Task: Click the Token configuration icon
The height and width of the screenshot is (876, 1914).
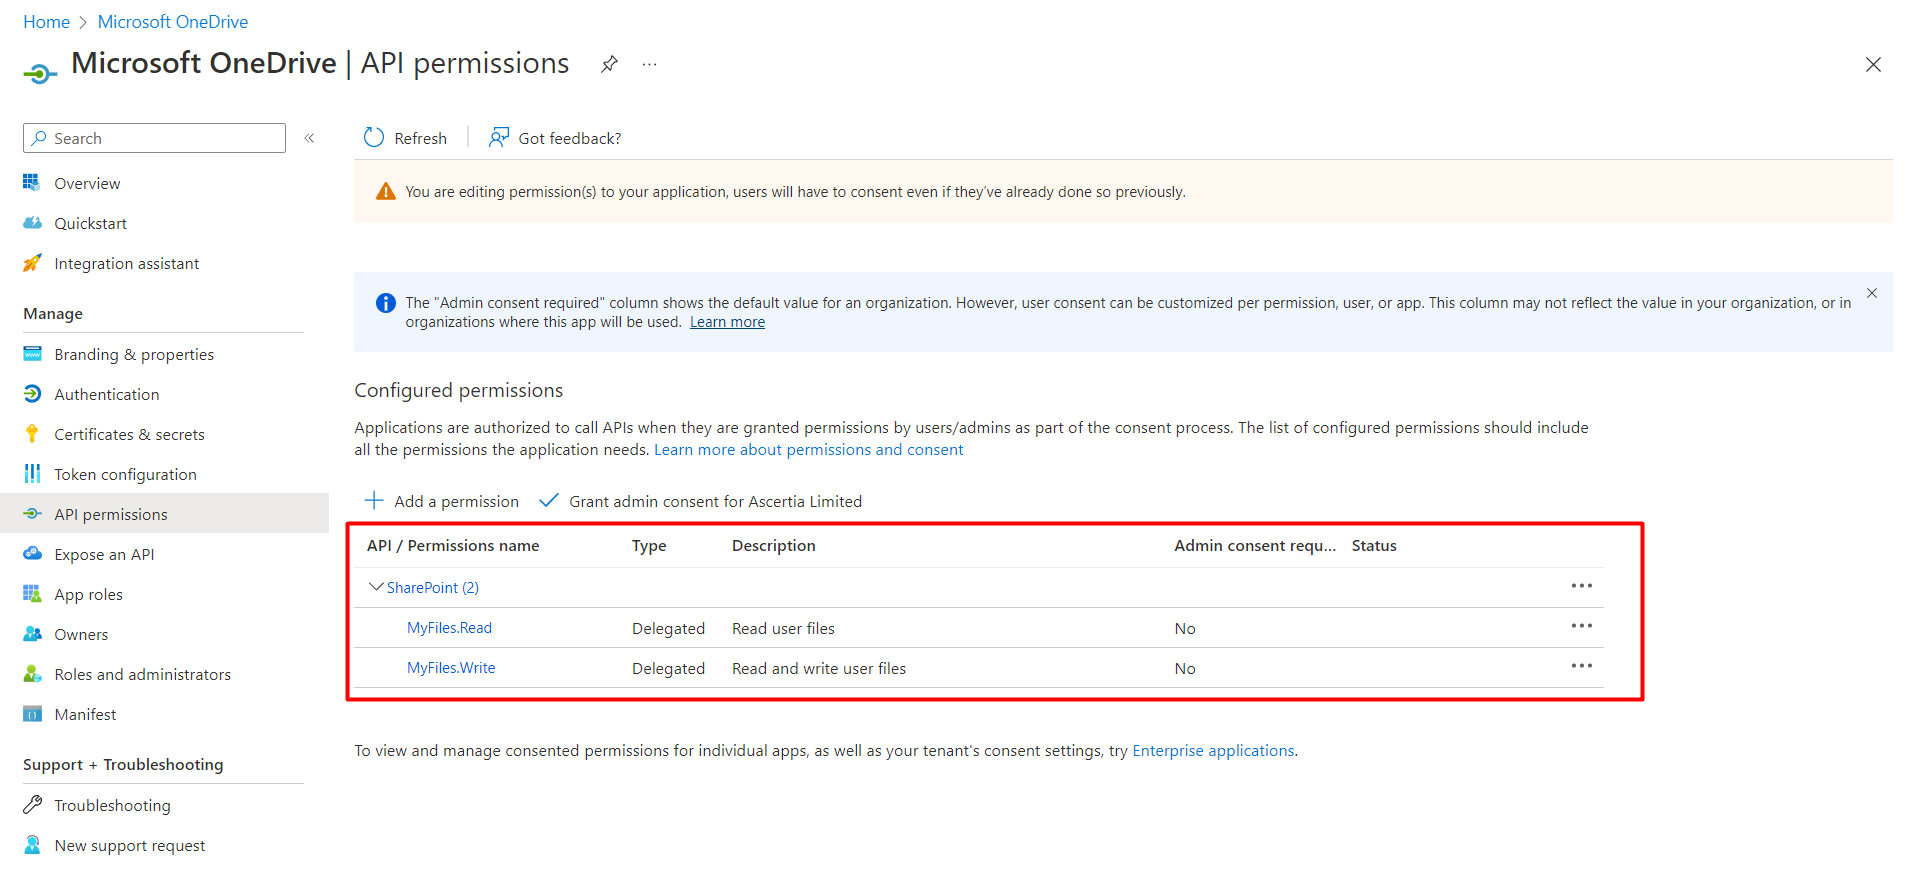Action: [32, 474]
